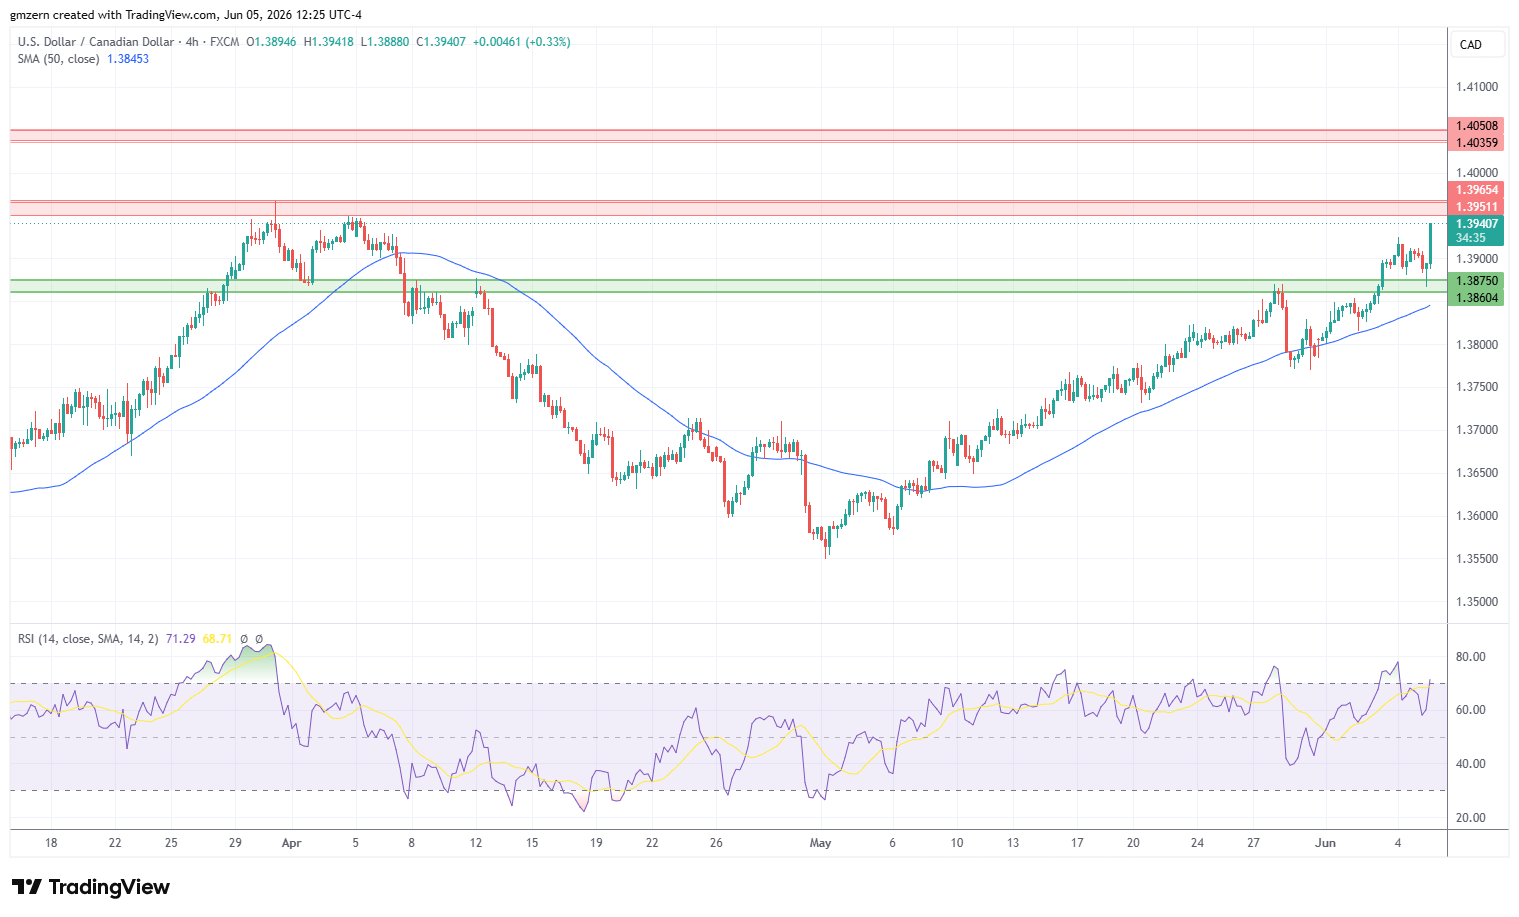1519x917 pixels.
Task: Select the 1.40359 resistance price label
Action: [x=1476, y=143]
